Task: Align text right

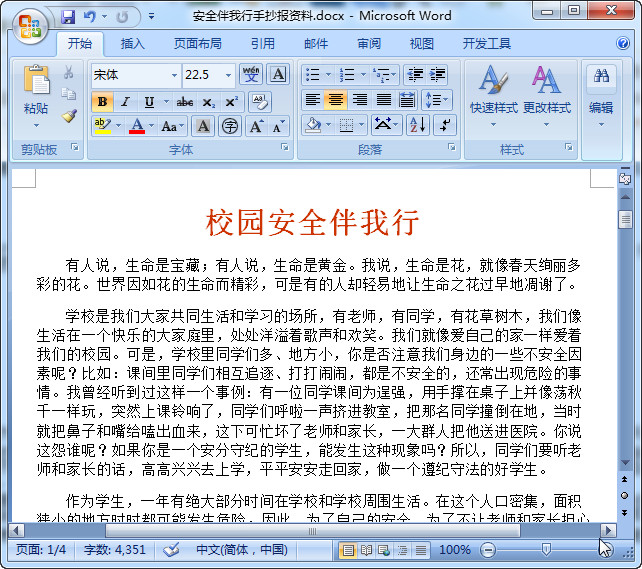Action: (360, 99)
